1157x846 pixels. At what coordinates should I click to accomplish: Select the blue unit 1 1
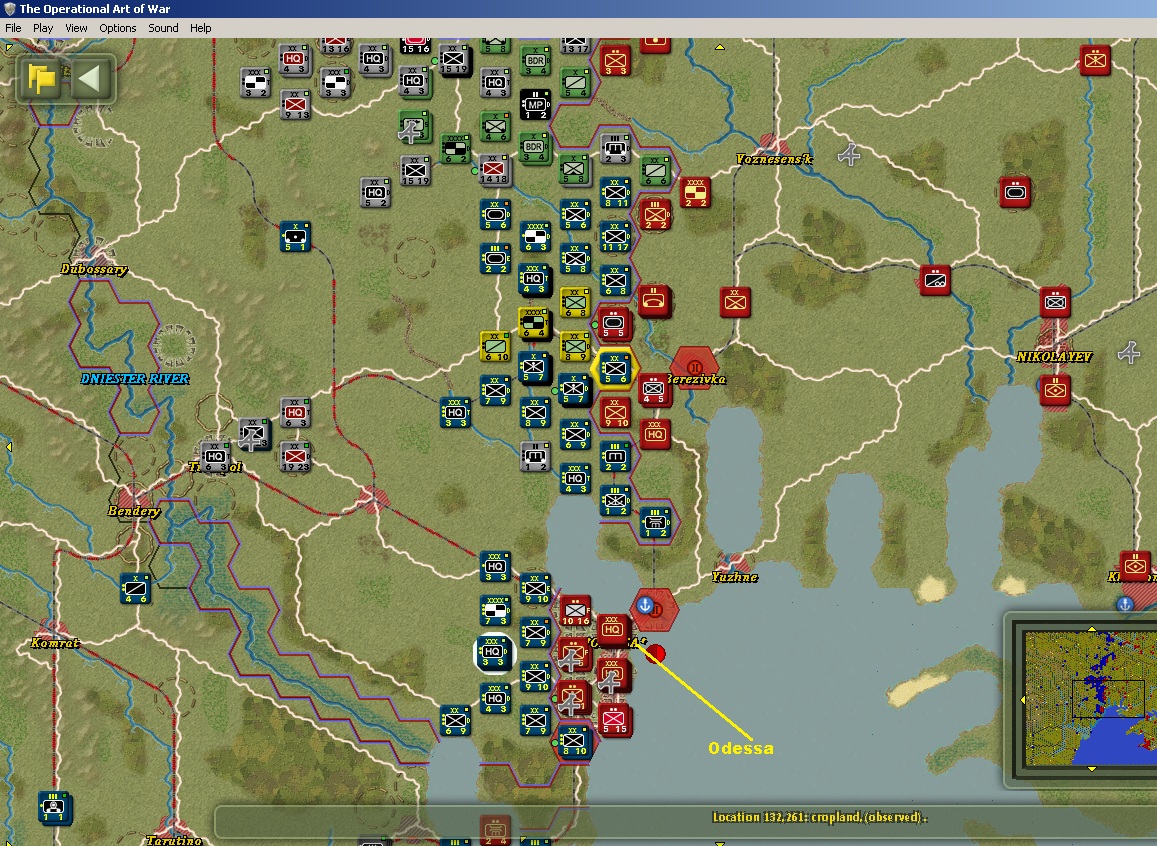[x=53, y=808]
